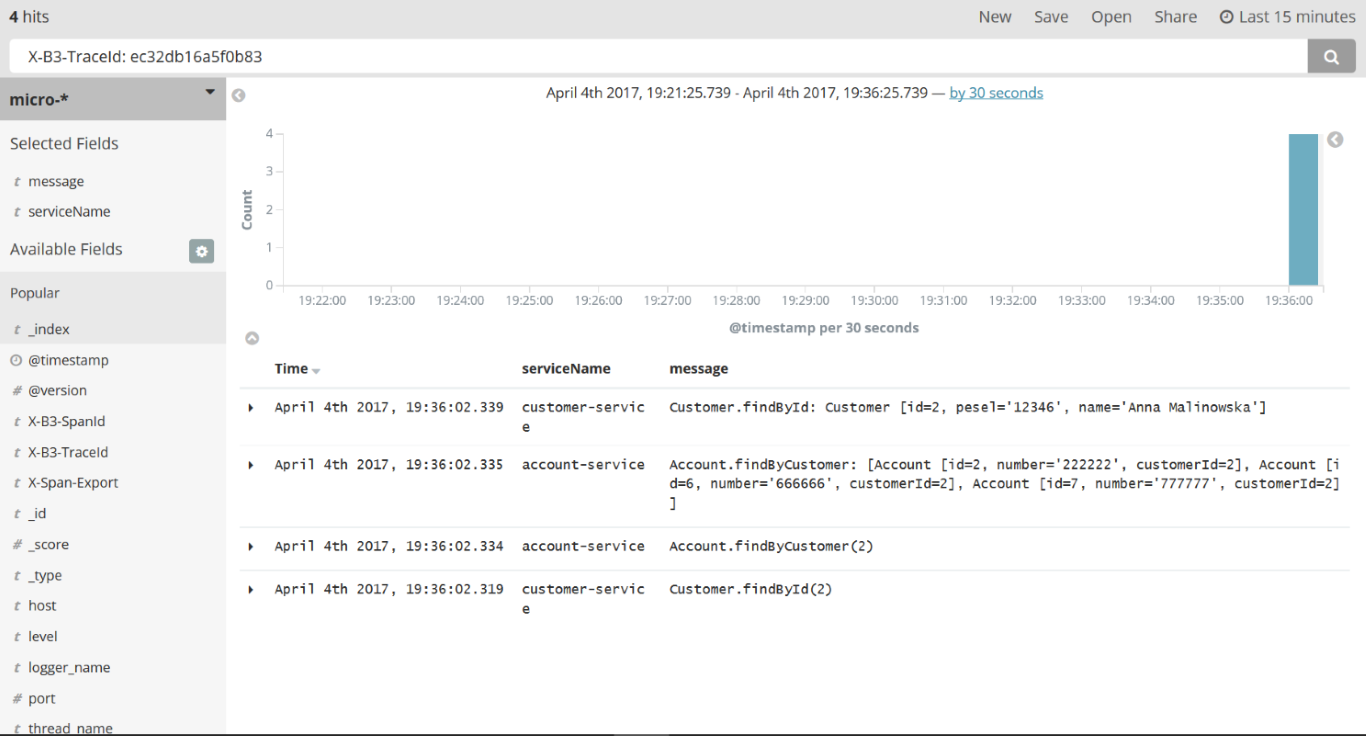Click Save in the top menu
1366x736 pixels.
1051,17
